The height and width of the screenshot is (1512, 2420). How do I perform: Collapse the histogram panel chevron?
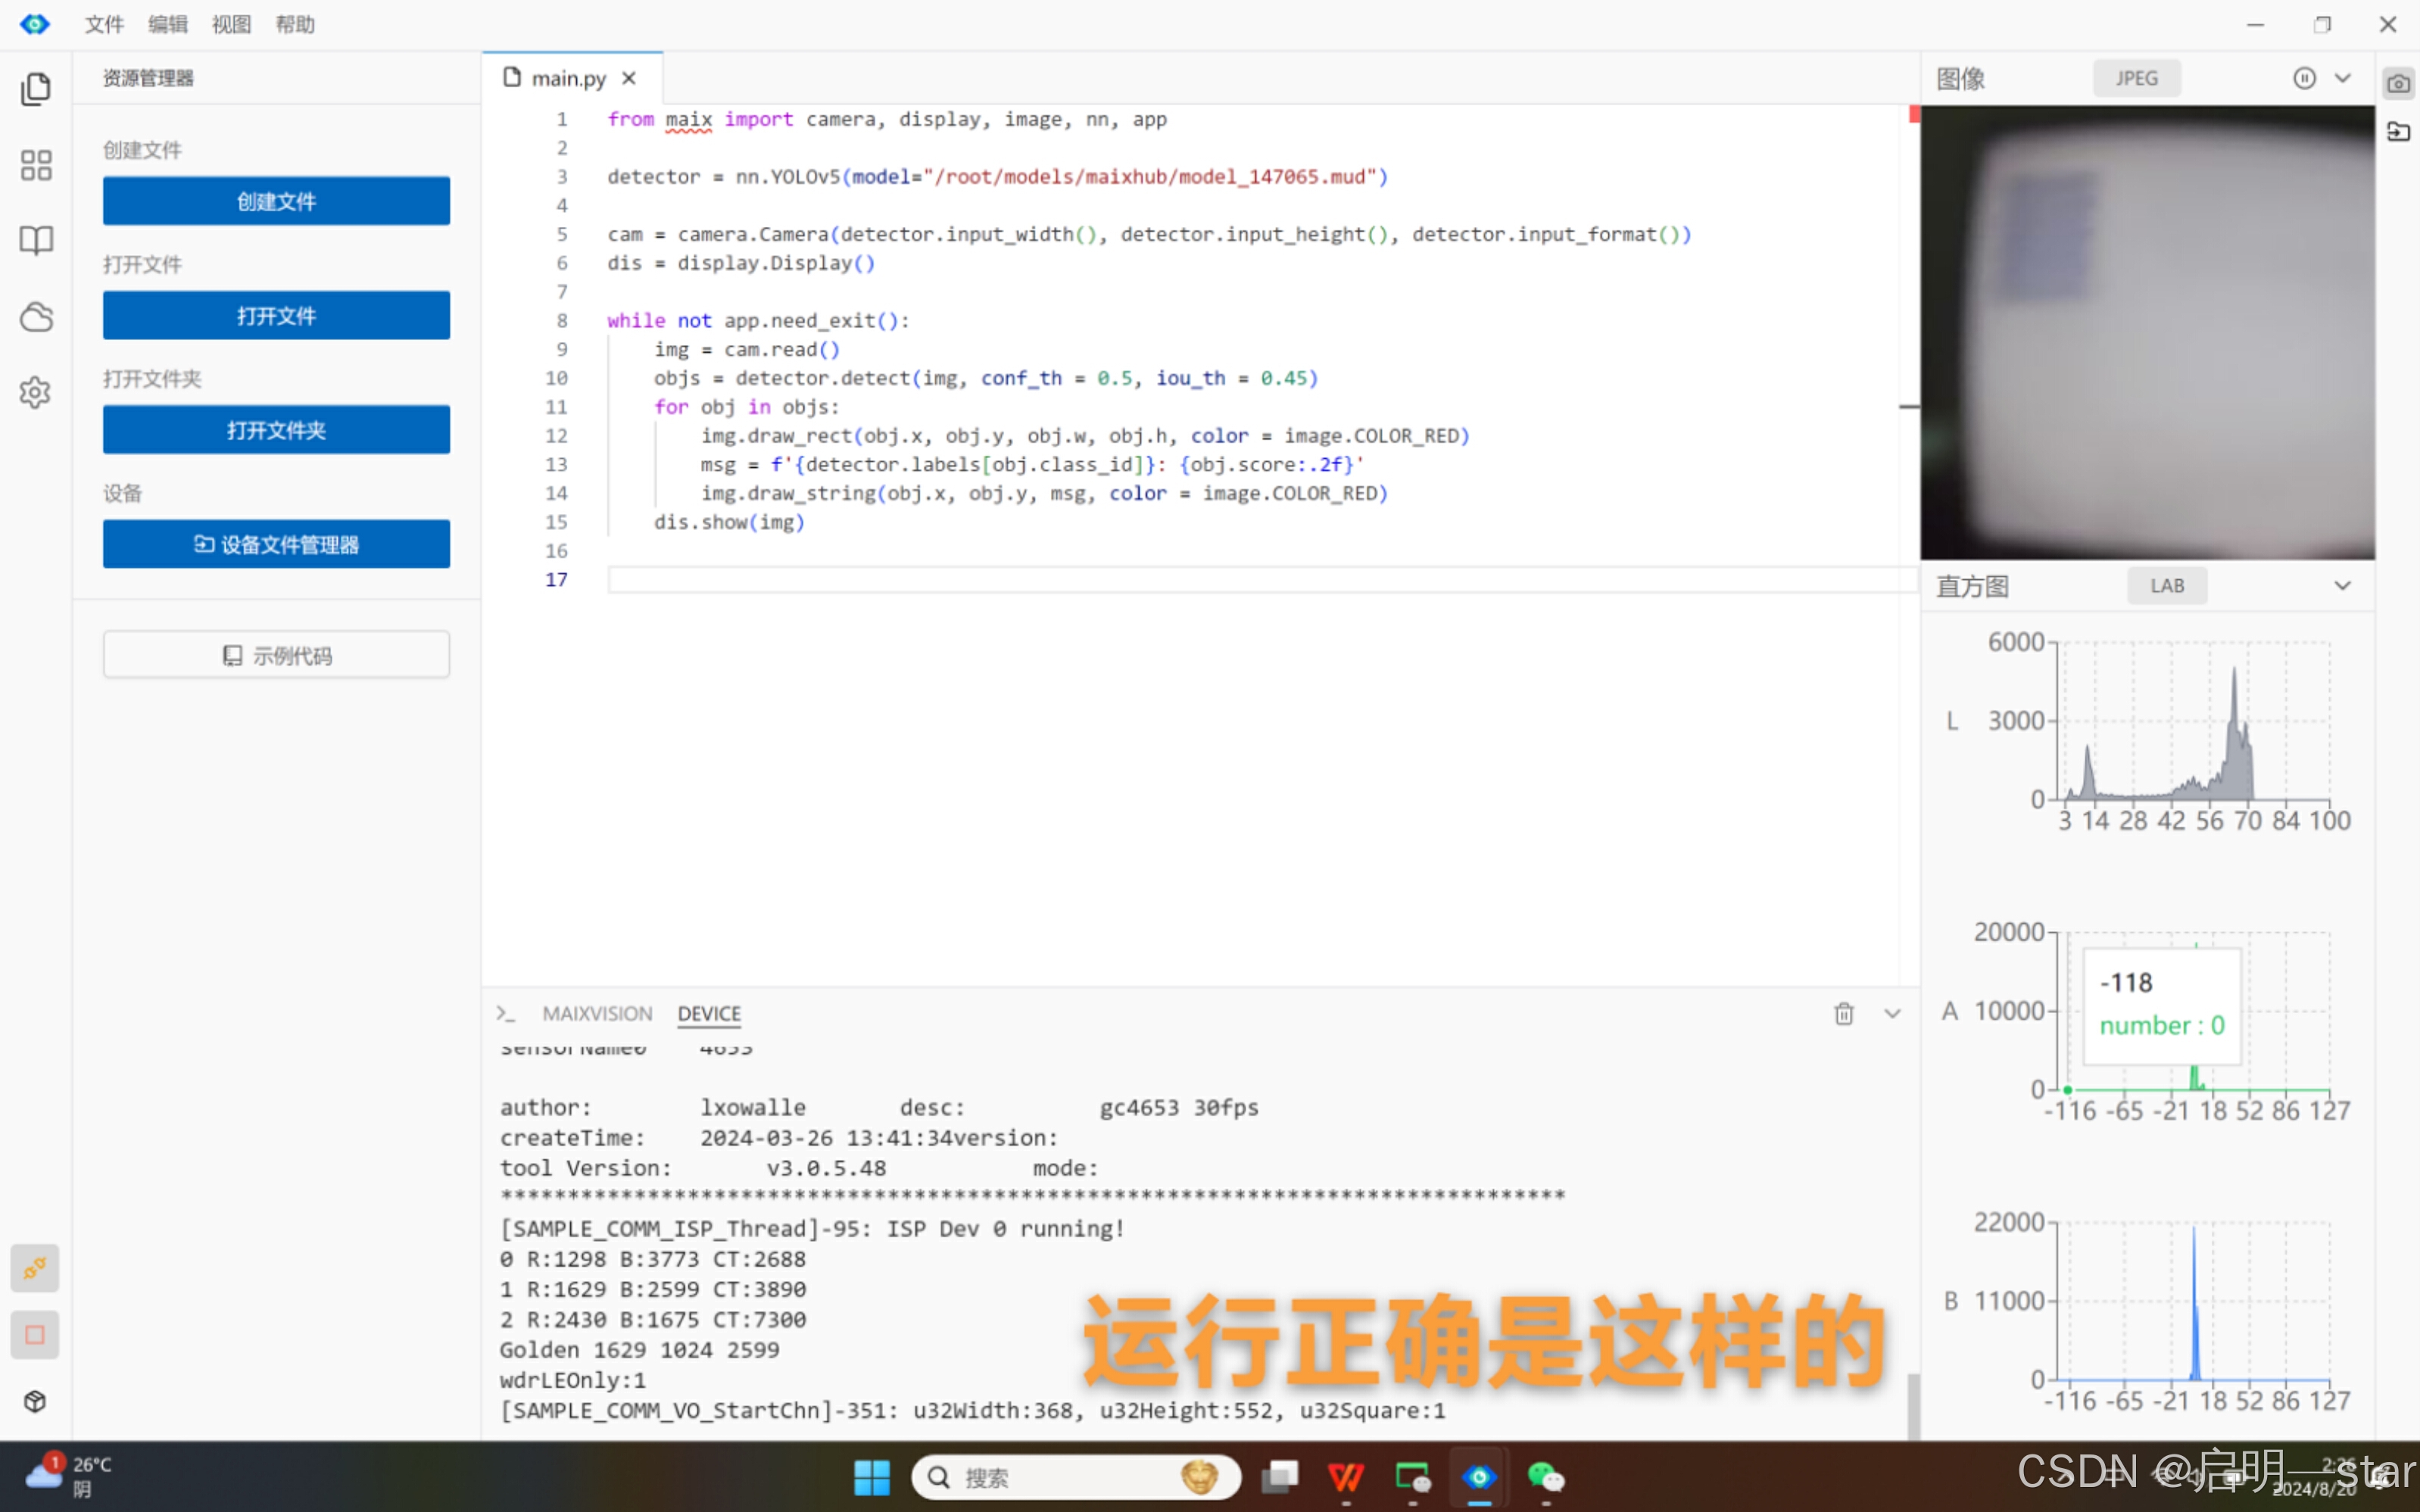(2343, 586)
